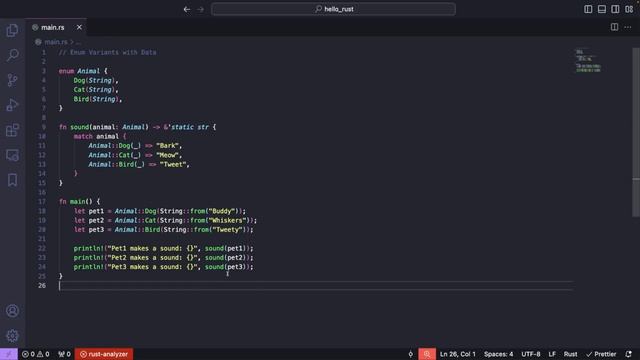The width and height of the screenshot is (640, 360).
Task: Click the "Buddy" string on line 18
Action: point(222,211)
